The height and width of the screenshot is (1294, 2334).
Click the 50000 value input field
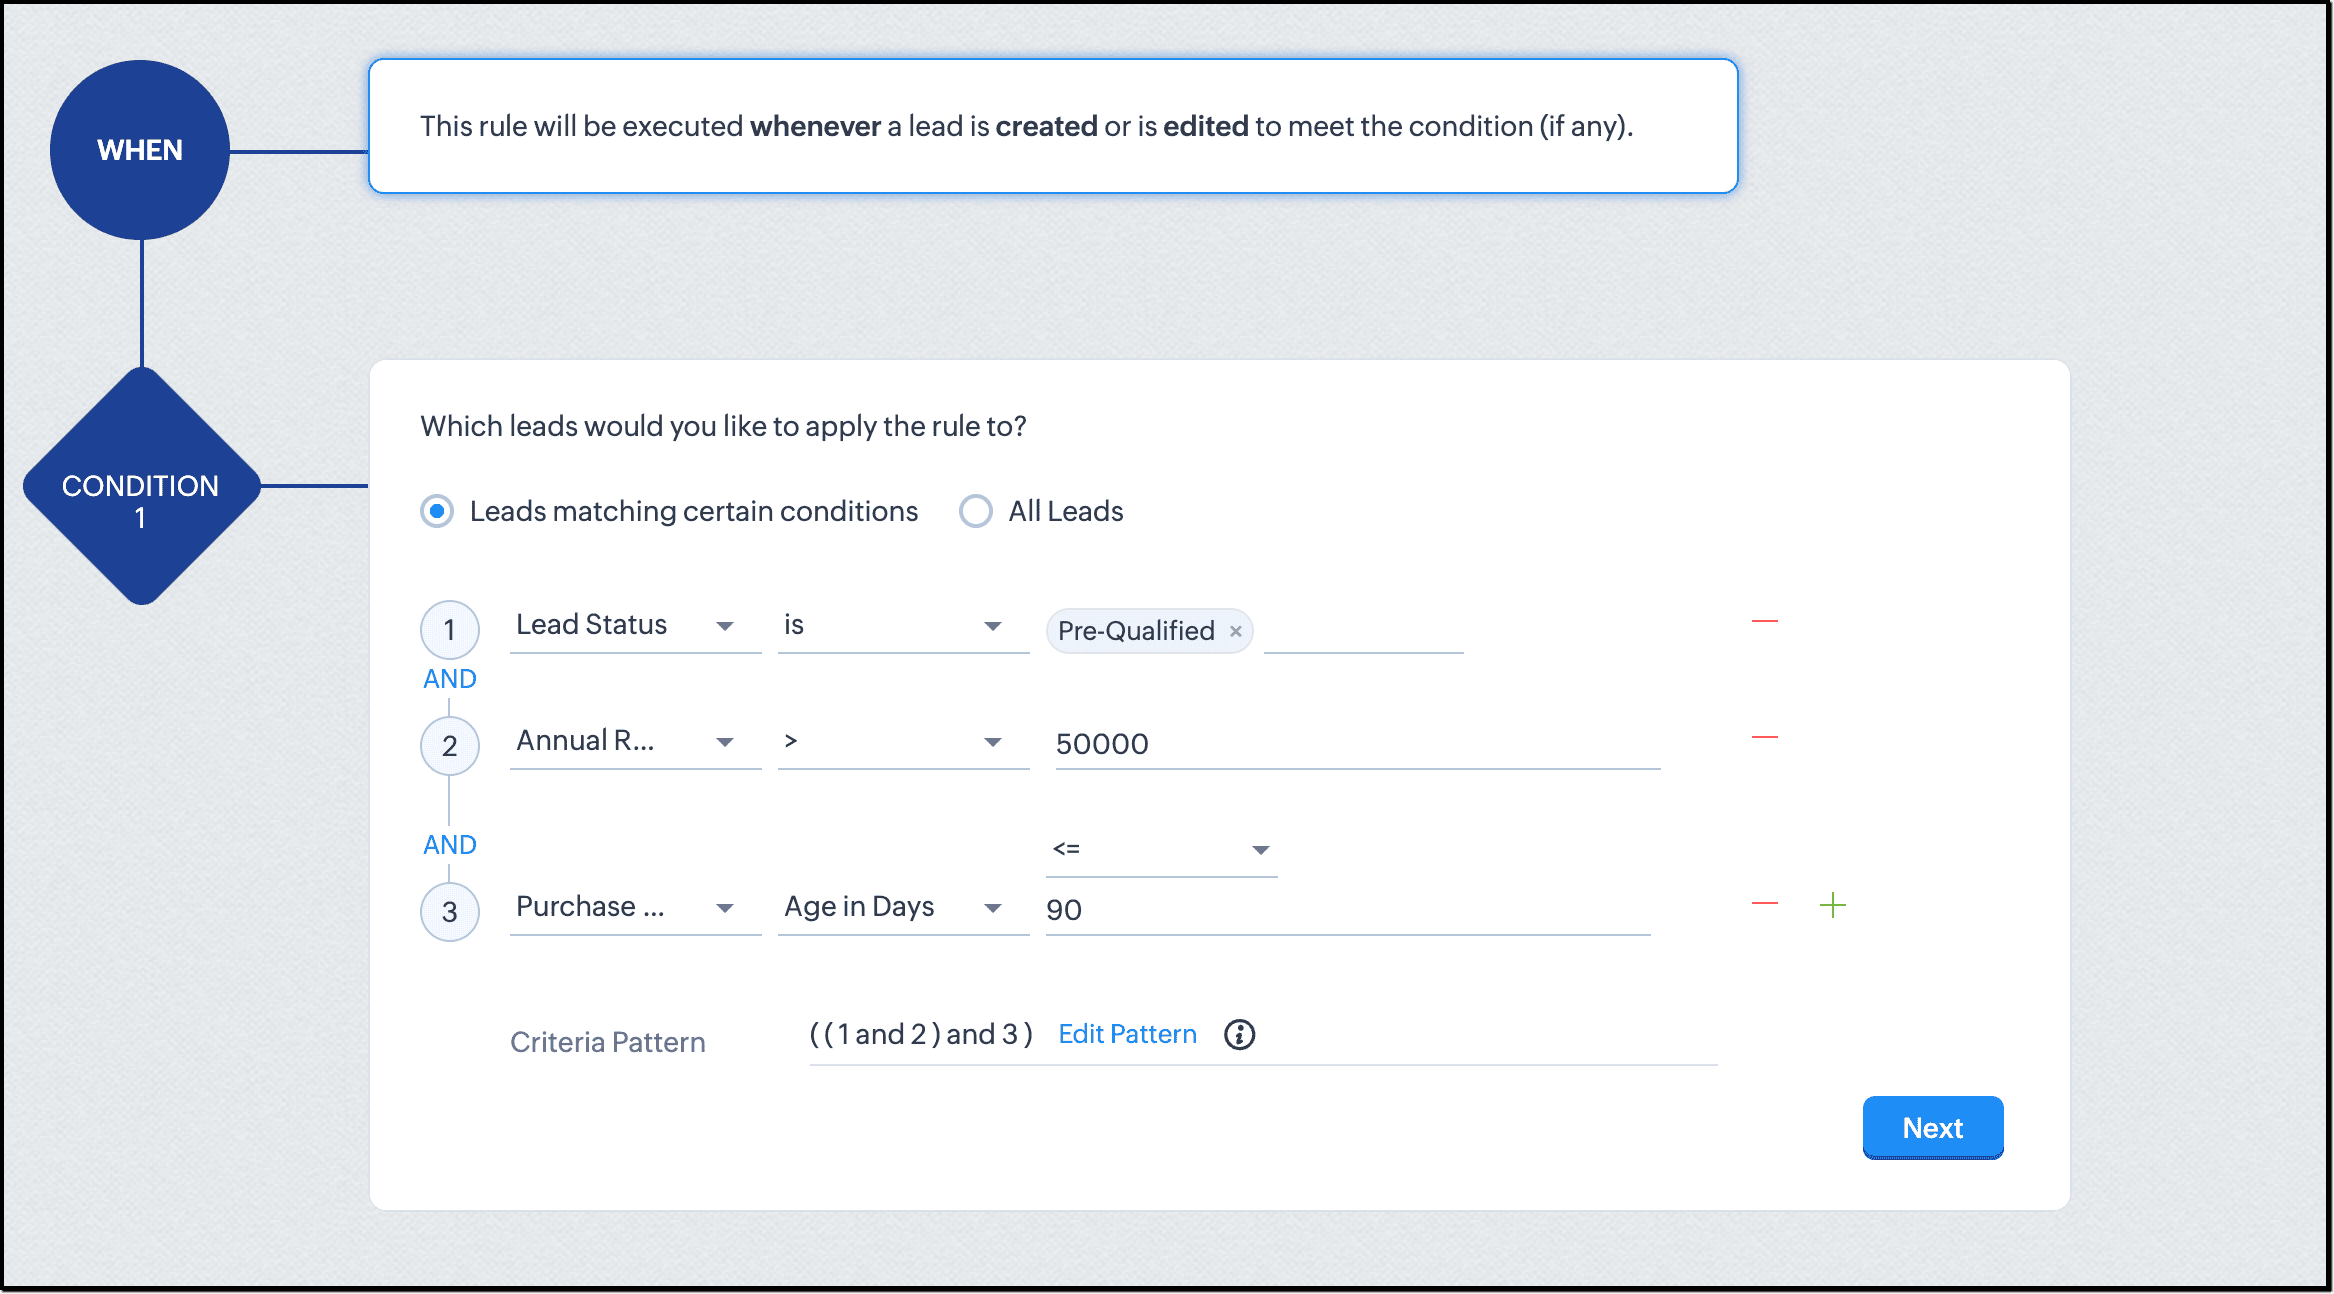pos(1356,744)
